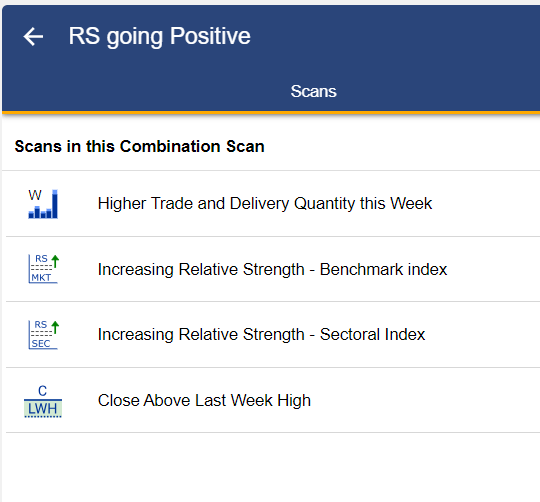This screenshot has width=540, height=502.
Task: Switch to the Scans tab
Action: click(313, 92)
